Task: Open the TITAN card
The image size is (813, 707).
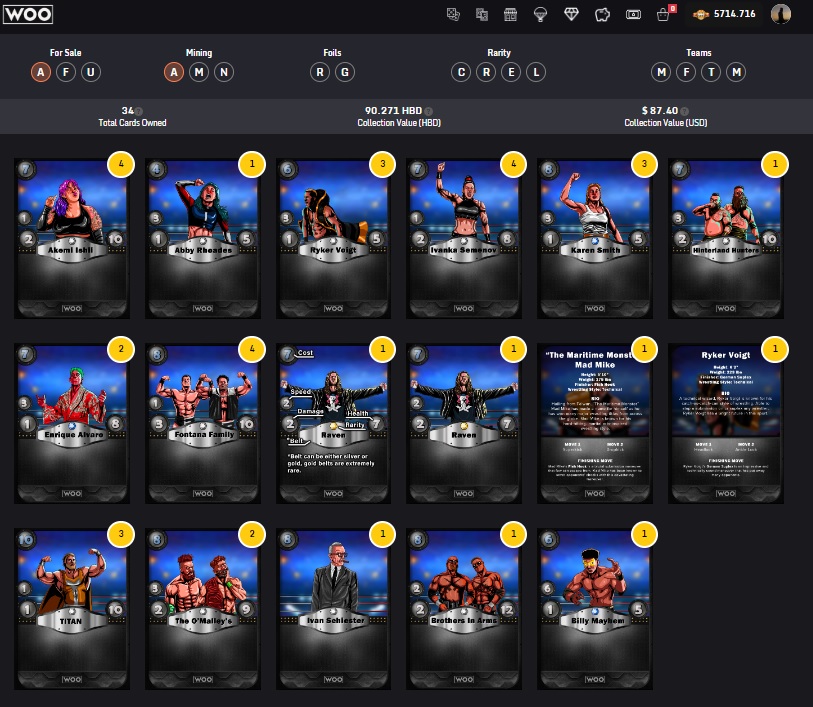Action: [72, 609]
